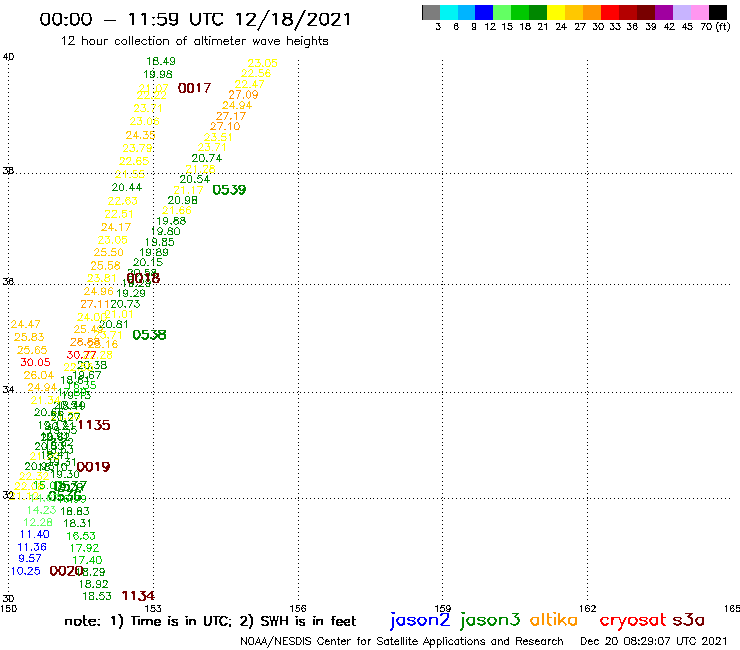740x650 pixels.
Task: Click wave height value '24.35'
Action: (141, 135)
